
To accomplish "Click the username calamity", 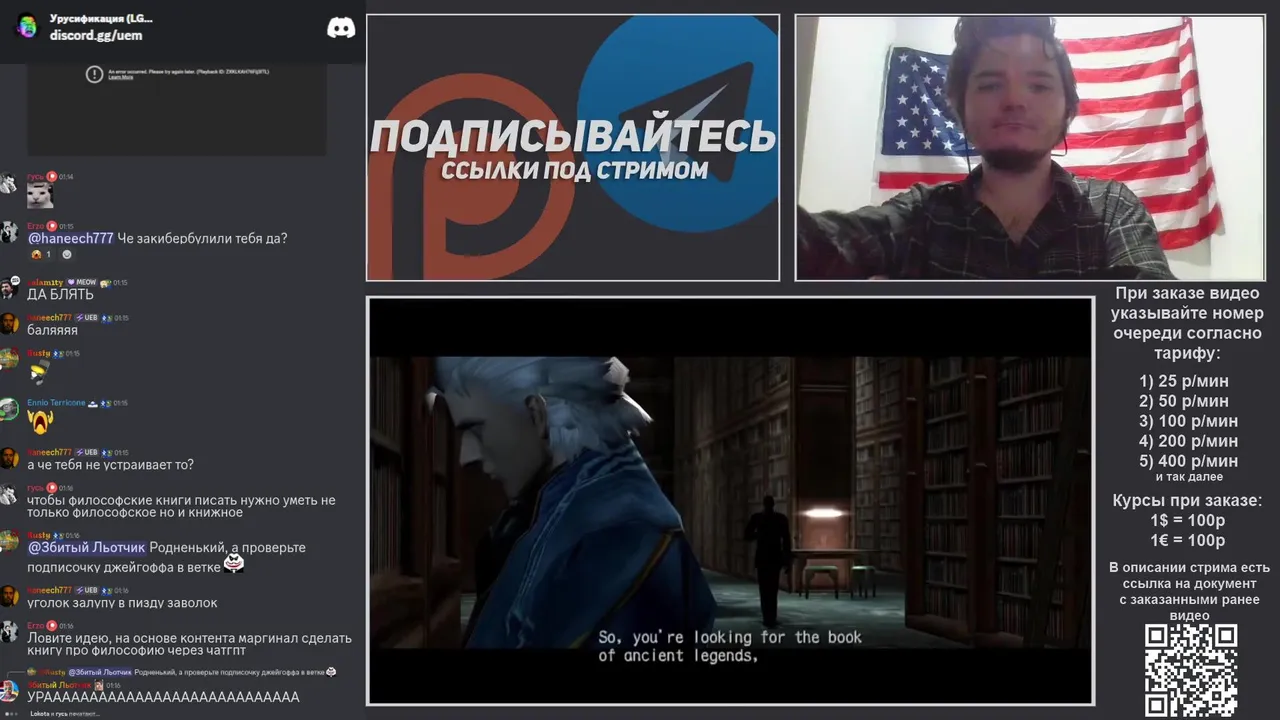I will [x=45, y=283].
